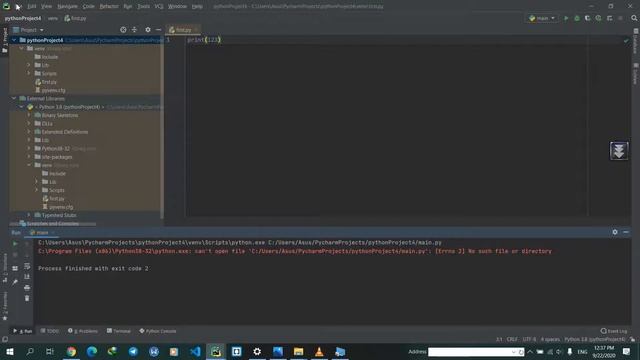The width and height of the screenshot is (640, 360).
Task: Expand Binary Skeletons node
Action: [29, 115]
